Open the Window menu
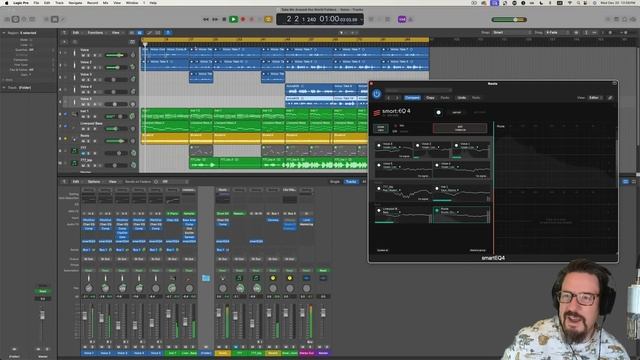This screenshot has height=360, width=640. (x=132, y=3)
